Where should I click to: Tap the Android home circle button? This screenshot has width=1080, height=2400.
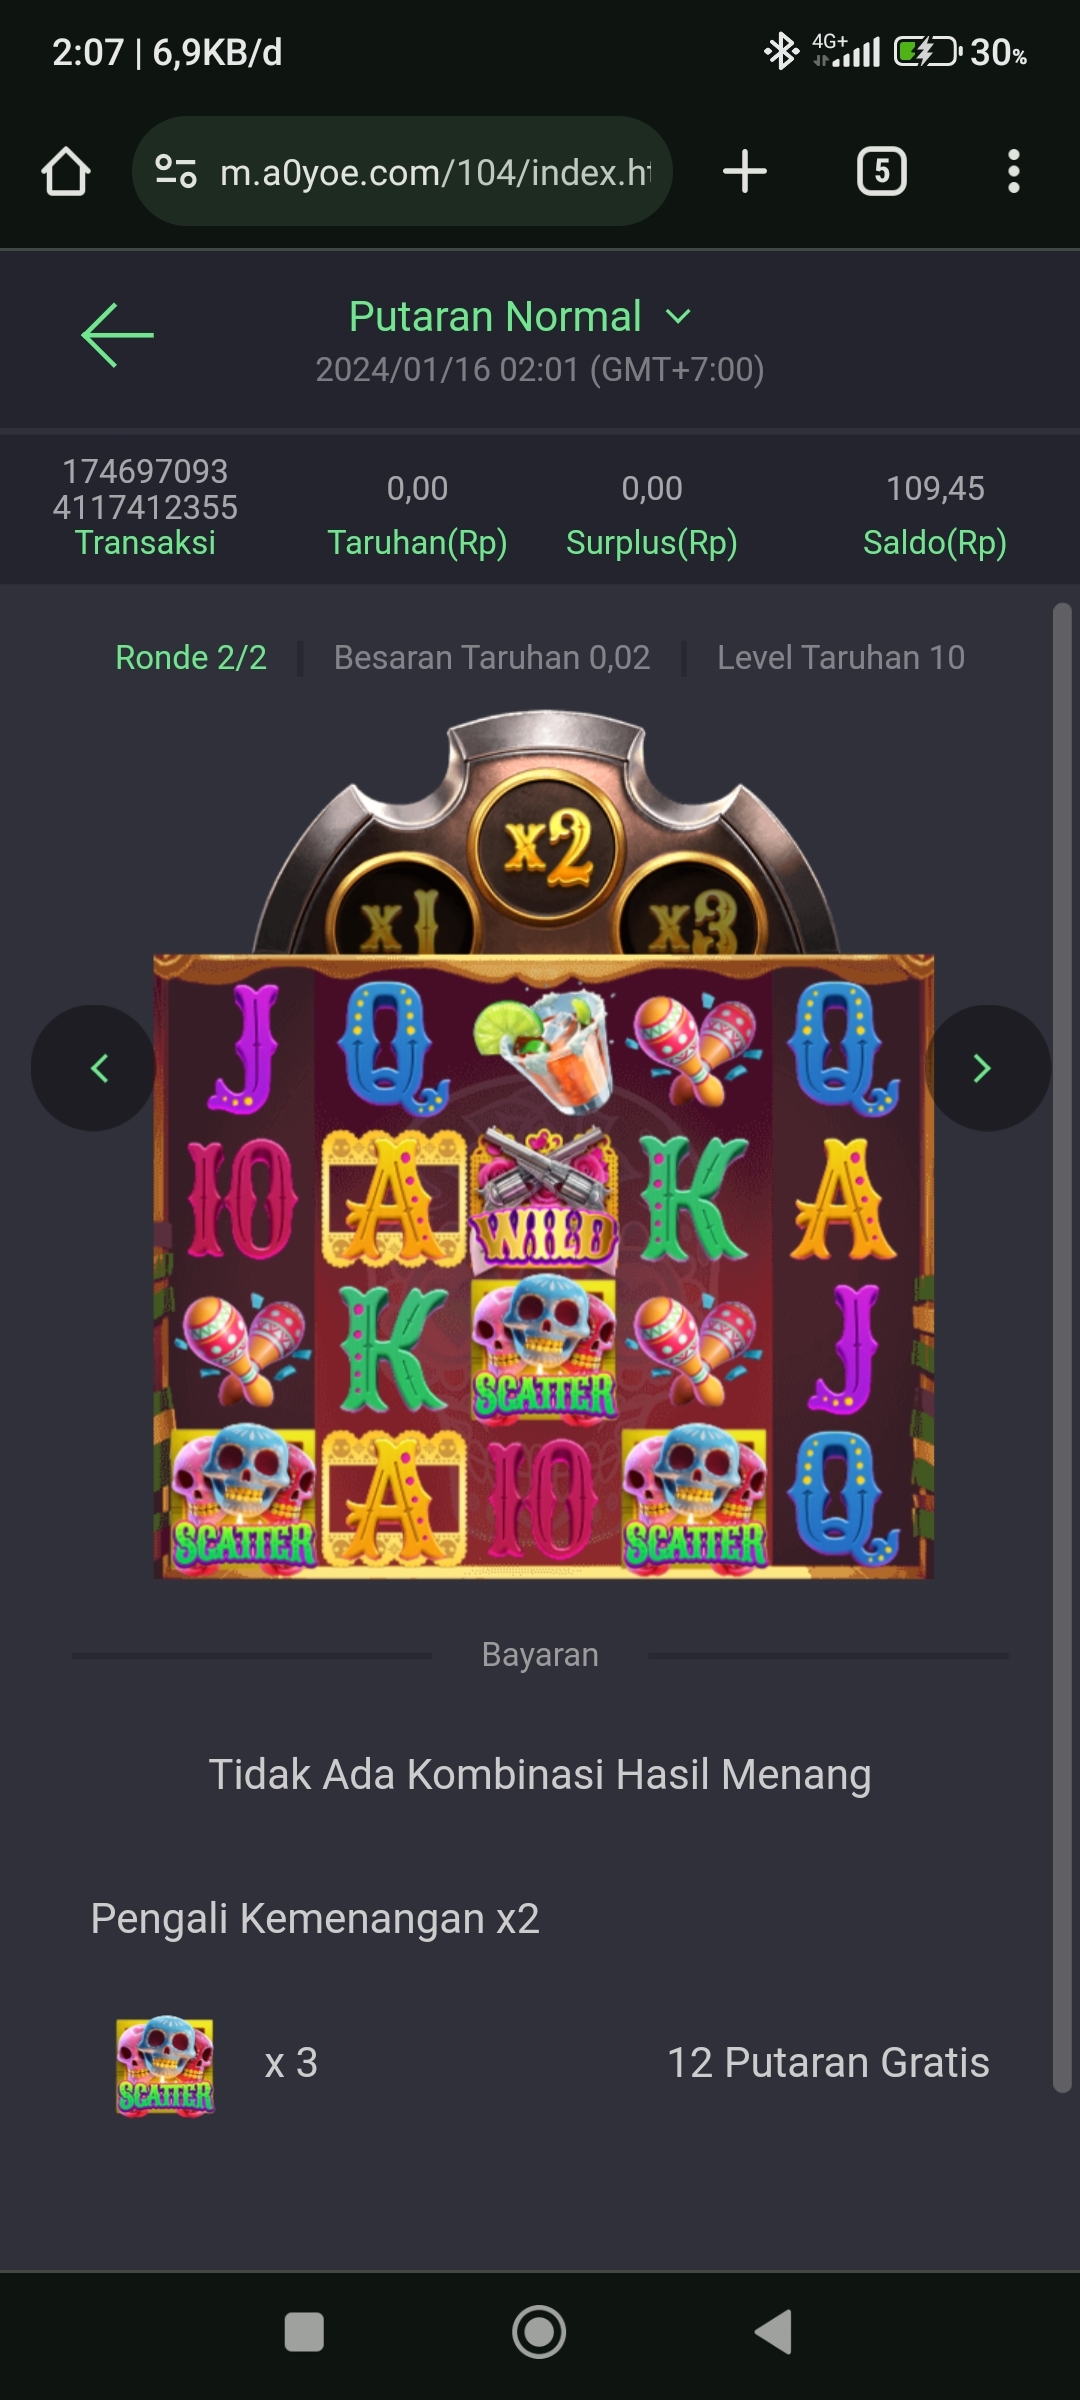539,2332
